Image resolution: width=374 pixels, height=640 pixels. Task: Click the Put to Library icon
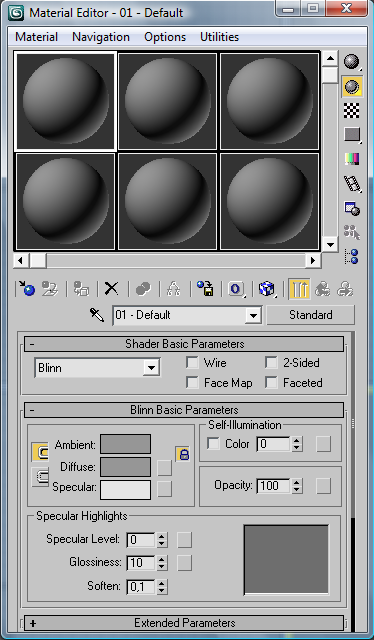coord(205,289)
